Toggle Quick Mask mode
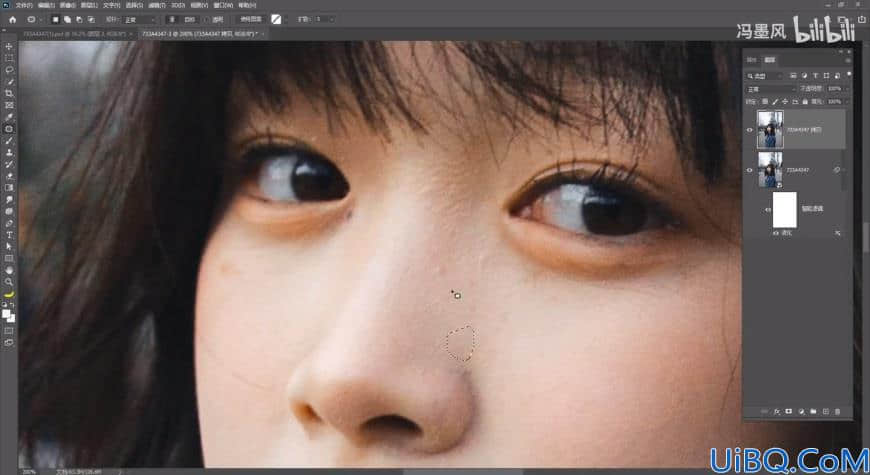This screenshot has width=870, height=475. tap(9, 331)
